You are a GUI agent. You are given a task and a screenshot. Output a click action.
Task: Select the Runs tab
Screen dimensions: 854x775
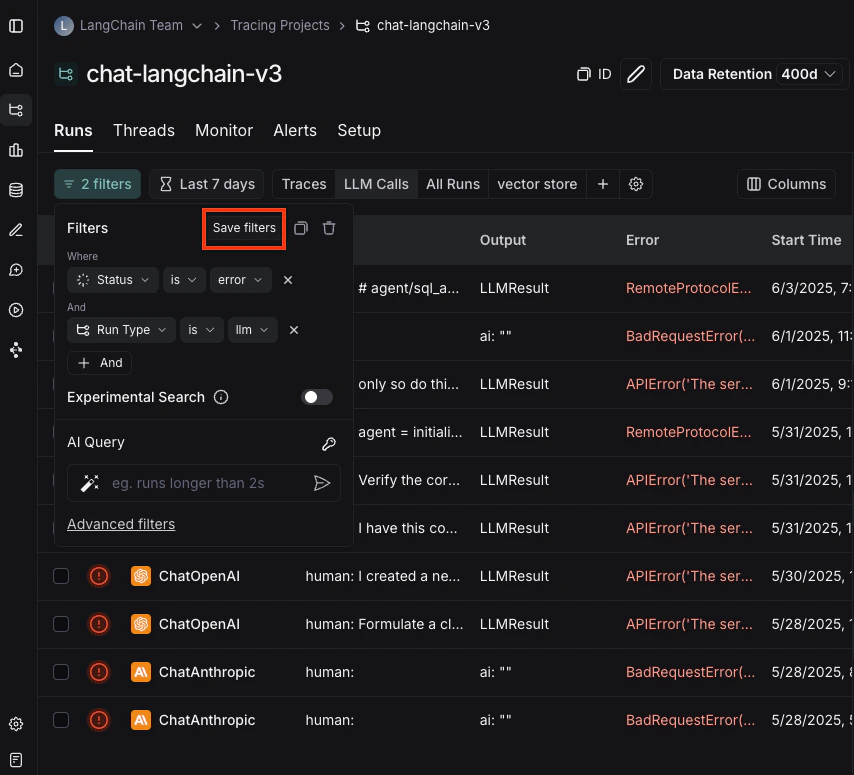tap(73, 131)
